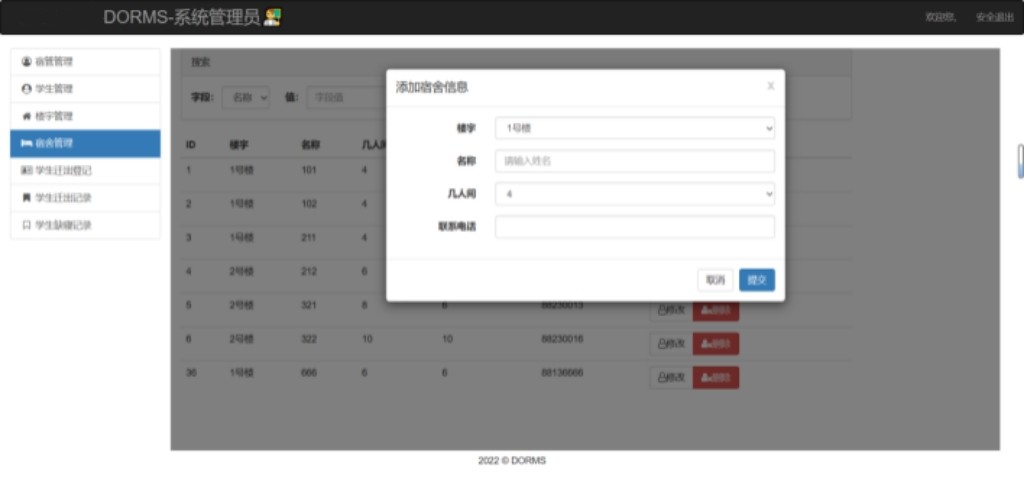Click the phone number 88136666

(x=562, y=373)
